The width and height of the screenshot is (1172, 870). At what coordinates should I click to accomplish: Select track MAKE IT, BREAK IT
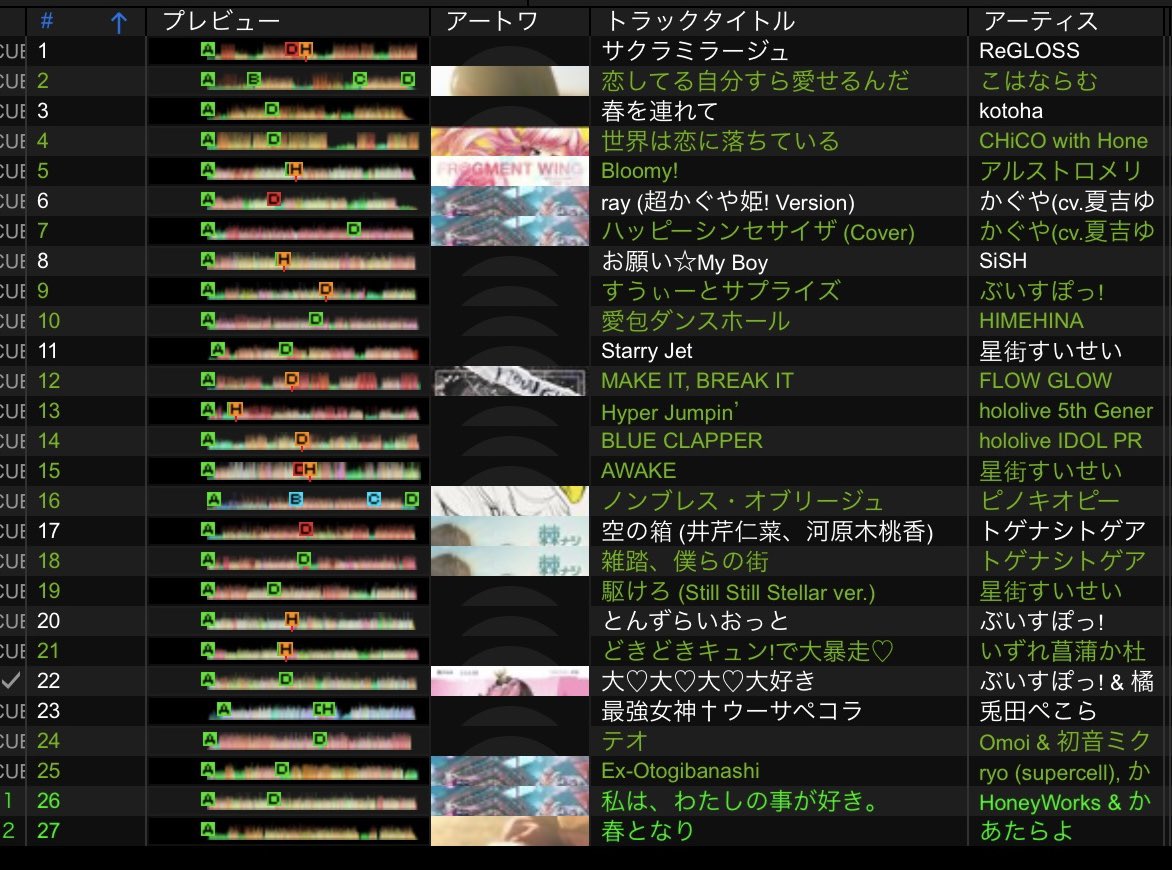(x=697, y=380)
